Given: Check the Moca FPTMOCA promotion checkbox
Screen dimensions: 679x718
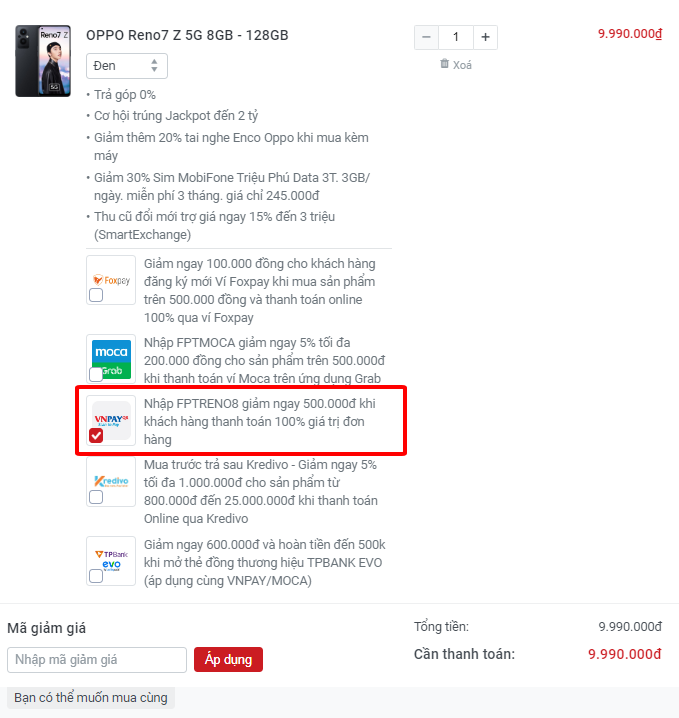Looking at the screenshot, I should (x=96, y=374).
